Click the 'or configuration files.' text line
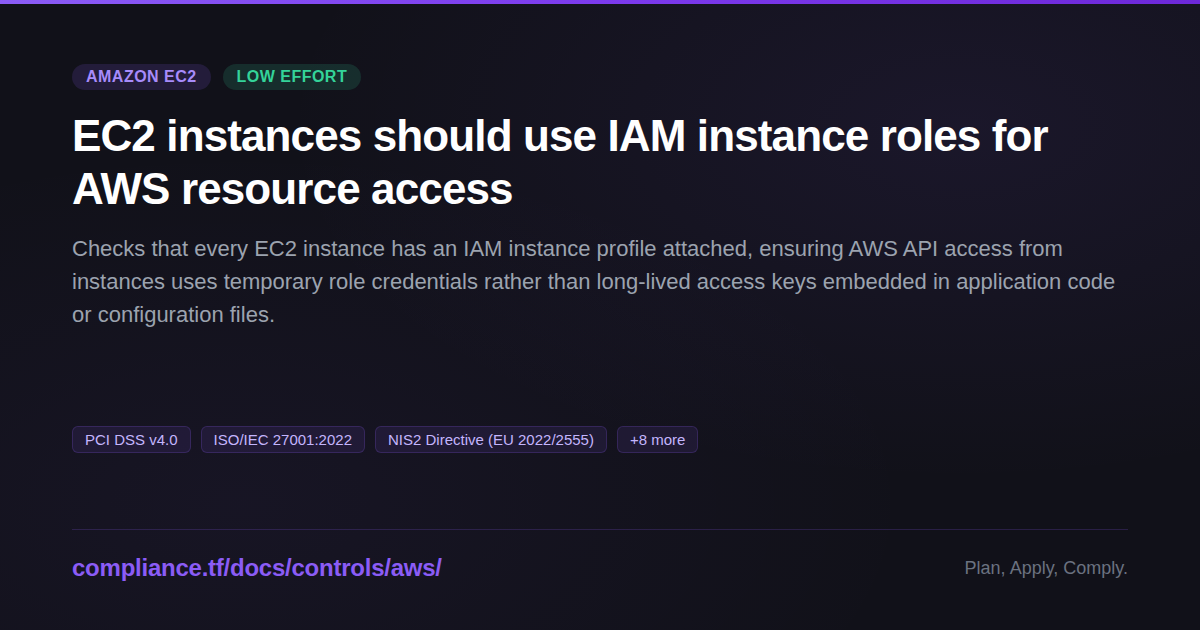Image resolution: width=1200 pixels, height=630 pixels. 173,315
